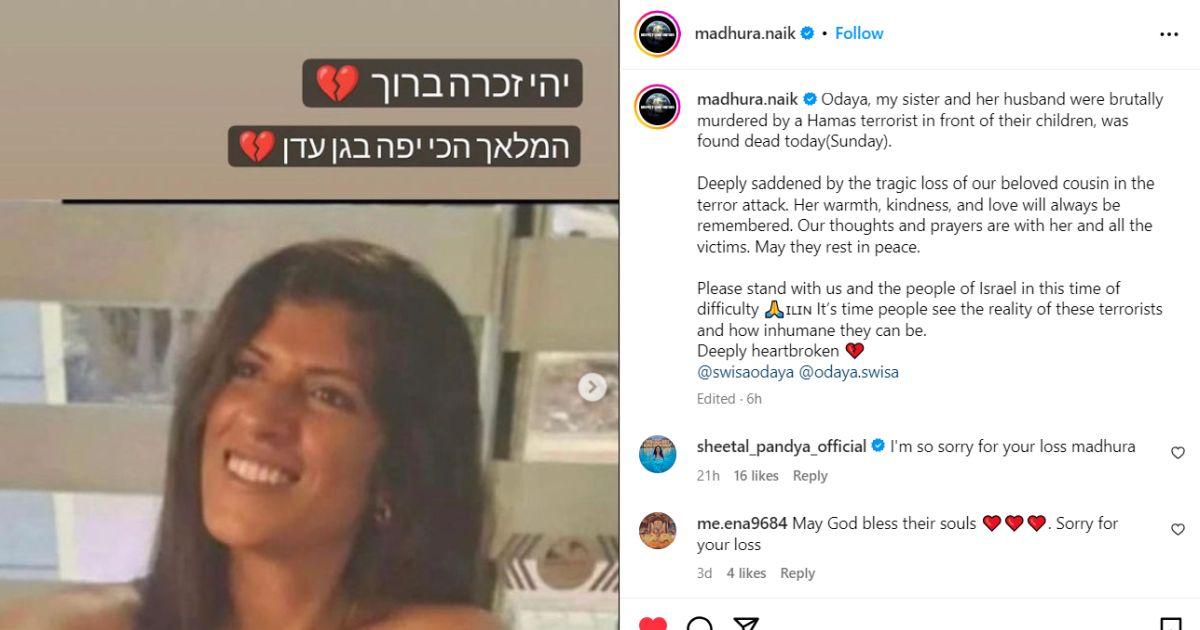
Task: Advance to next photo with carousel arrow
Action: 592,387
